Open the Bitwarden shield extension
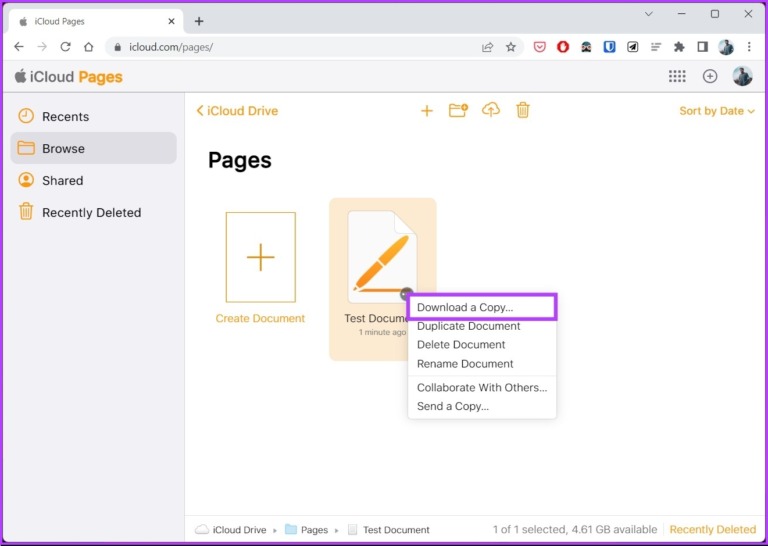The image size is (768, 546). pyautogui.click(x=609, y=47)
